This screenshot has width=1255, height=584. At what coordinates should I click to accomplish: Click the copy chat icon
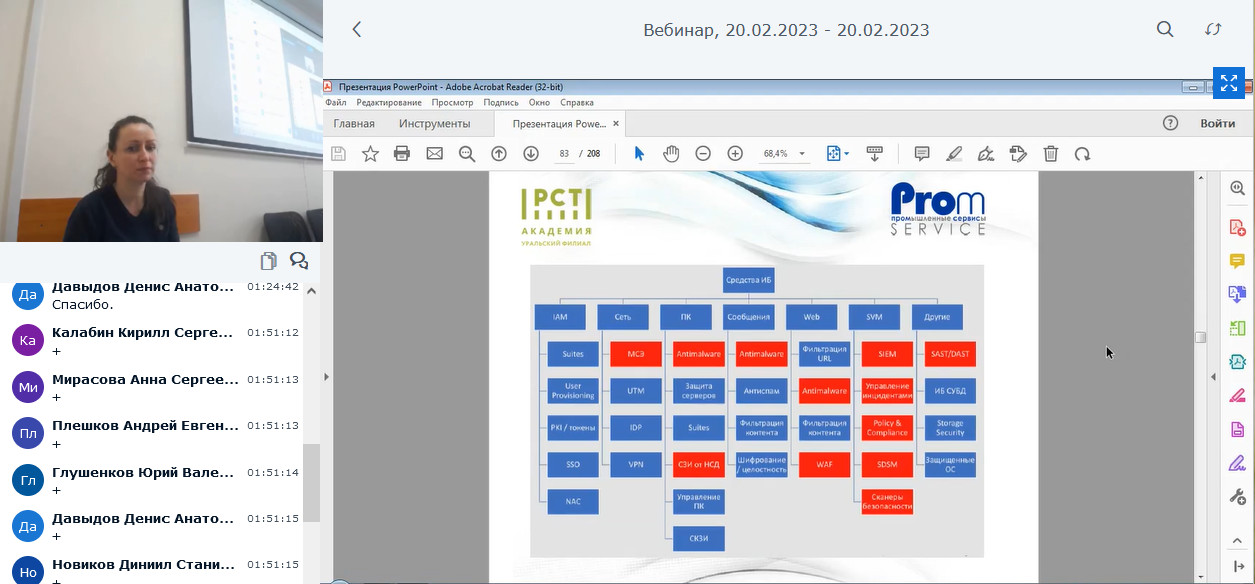(268, 261)
